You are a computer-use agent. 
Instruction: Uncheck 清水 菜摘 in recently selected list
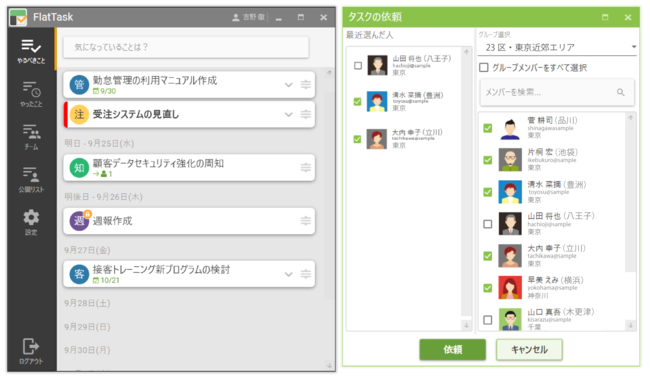click(x=357, y=102)
